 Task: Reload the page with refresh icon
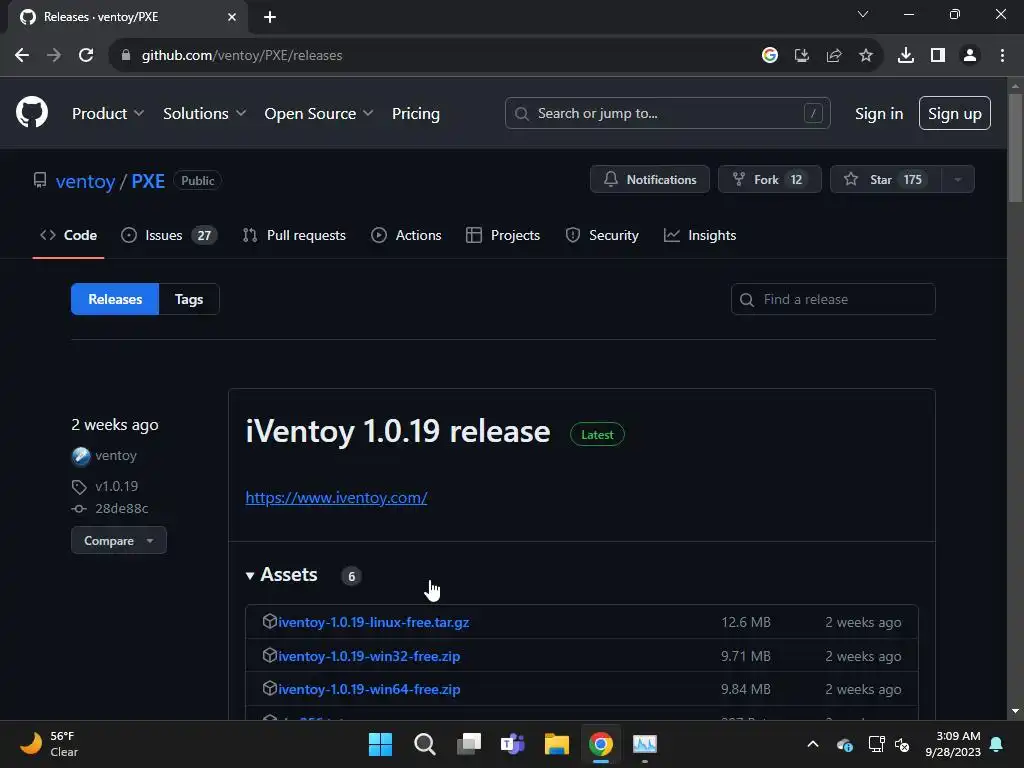[x=86, y=56]
